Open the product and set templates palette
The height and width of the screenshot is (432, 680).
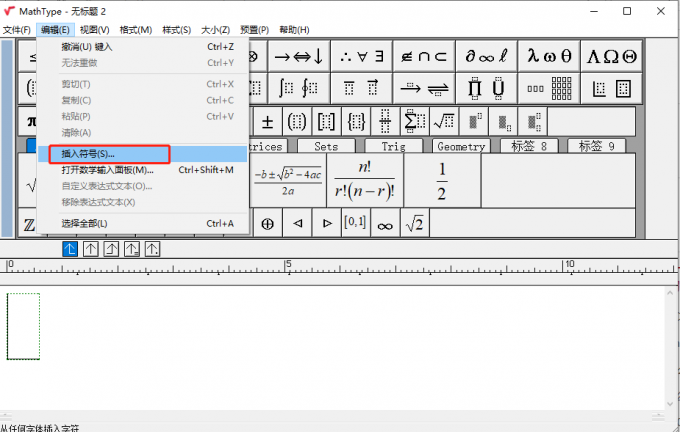(486, 88)
